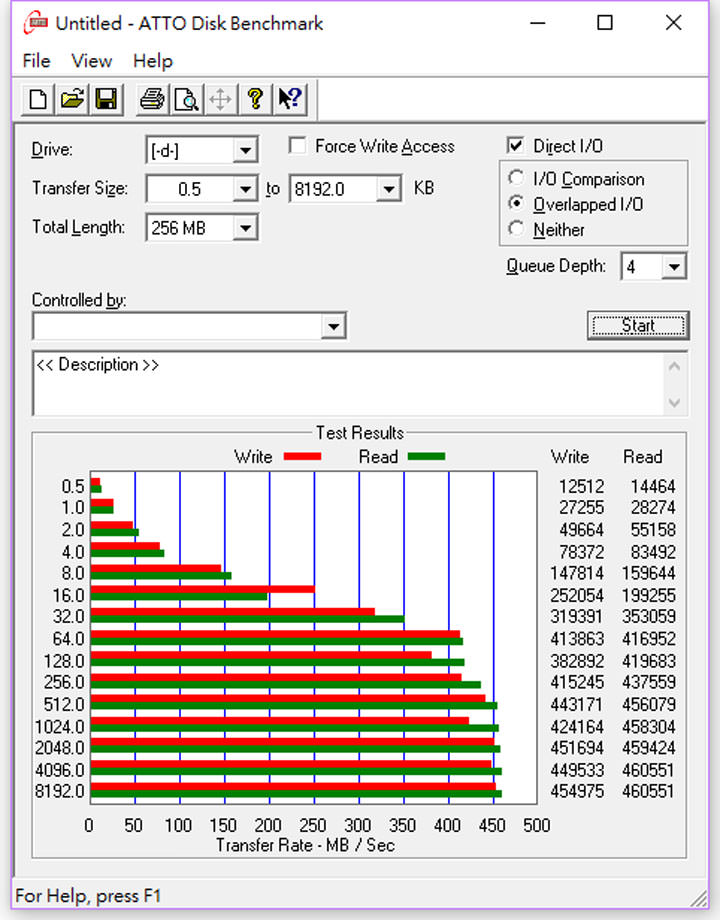720x920 pixels.
Task: Click inside the Description text box
Action: [345, 383]
